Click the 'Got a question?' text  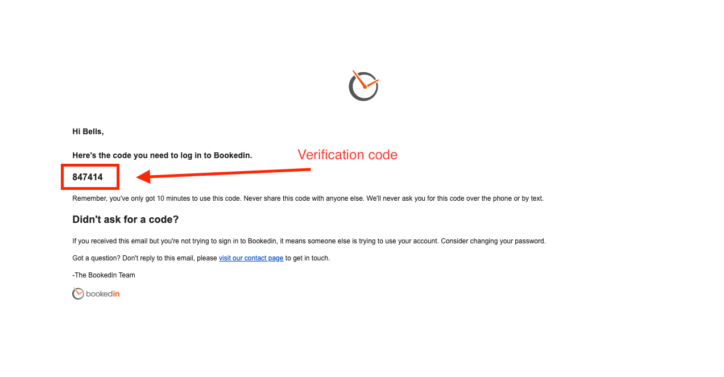tap(96, 258)
